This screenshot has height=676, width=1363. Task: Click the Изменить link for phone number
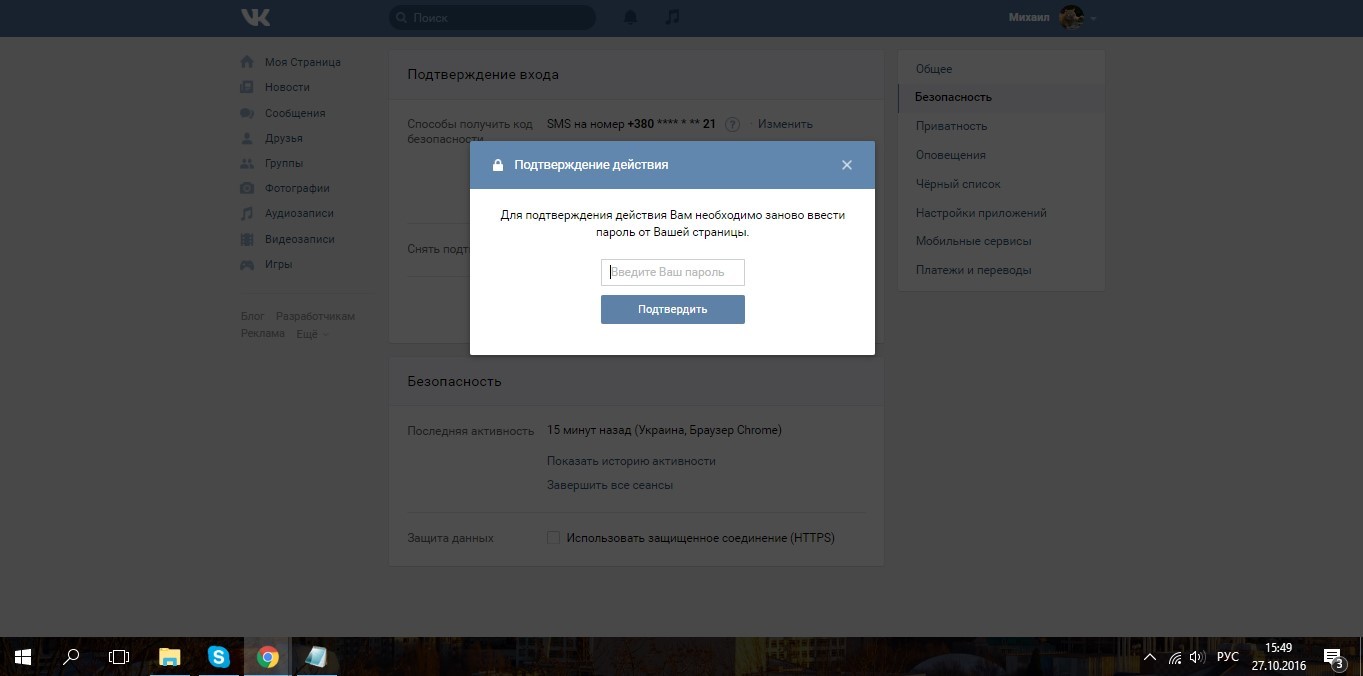click(785, 124)
